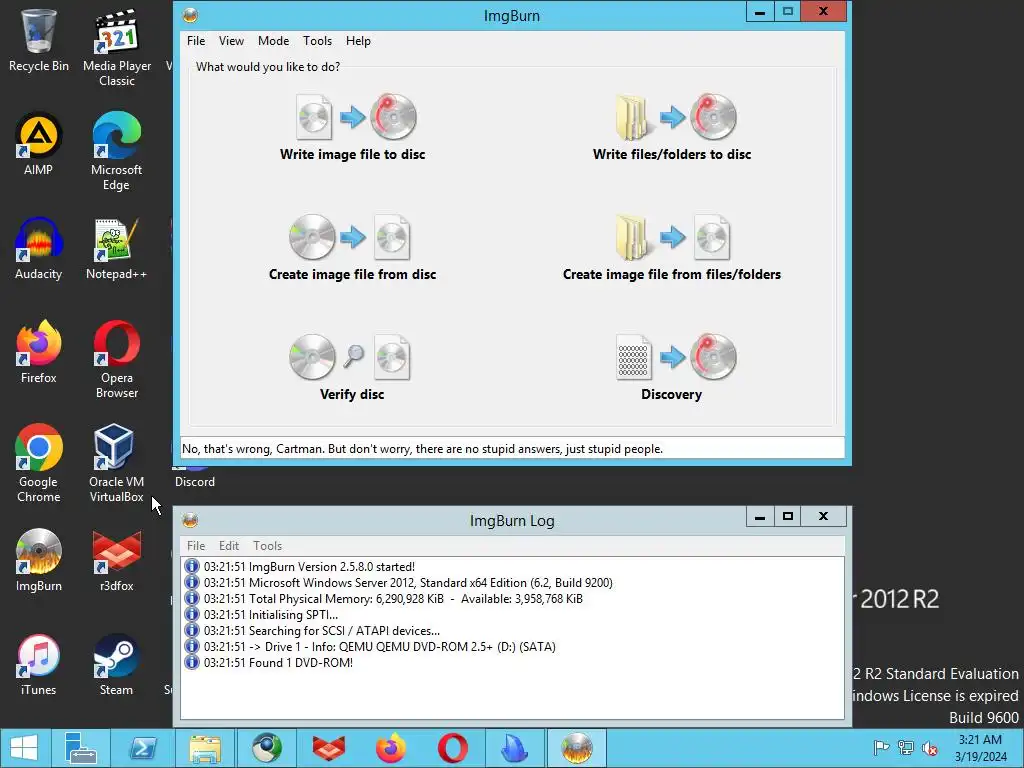Open Verify disc mode
Image resolution: width=1024 pixels, height=768 pixels.
coord(352,368)
